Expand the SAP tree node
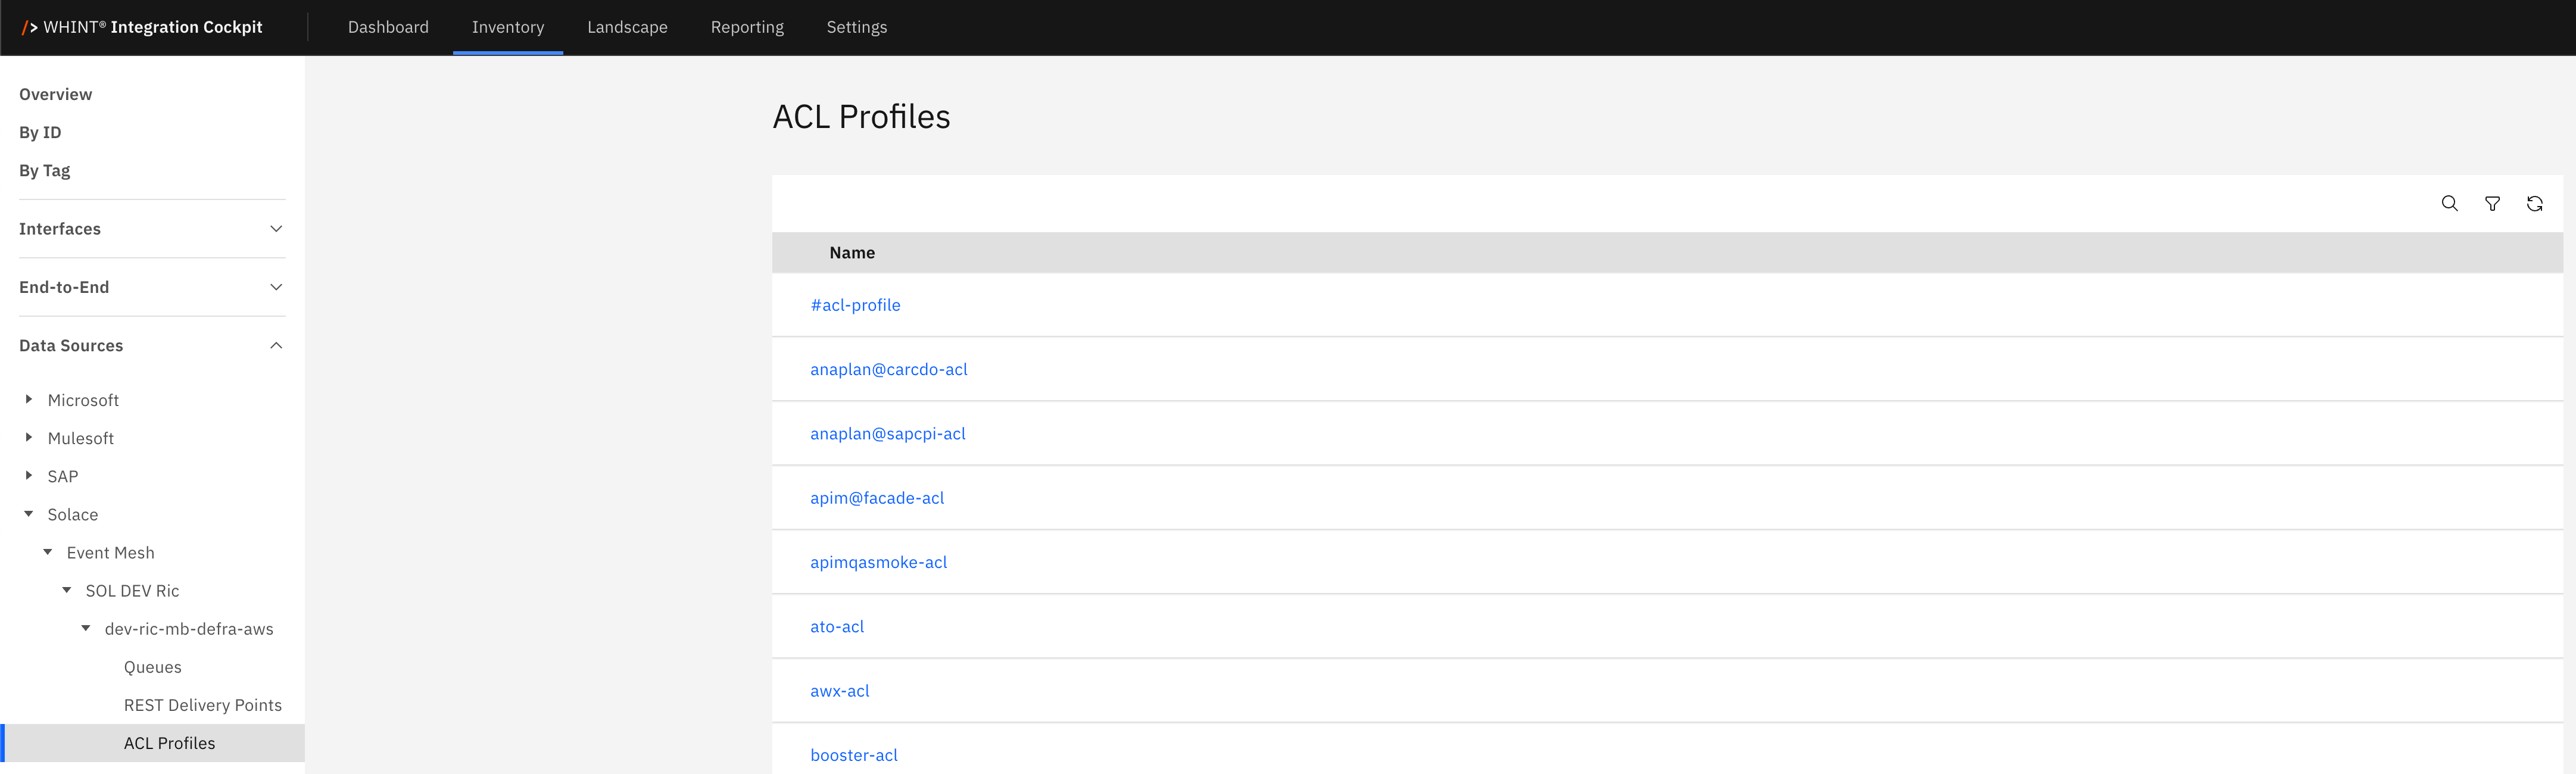This screenshot has height=774, width=2576. pos(29,475)
